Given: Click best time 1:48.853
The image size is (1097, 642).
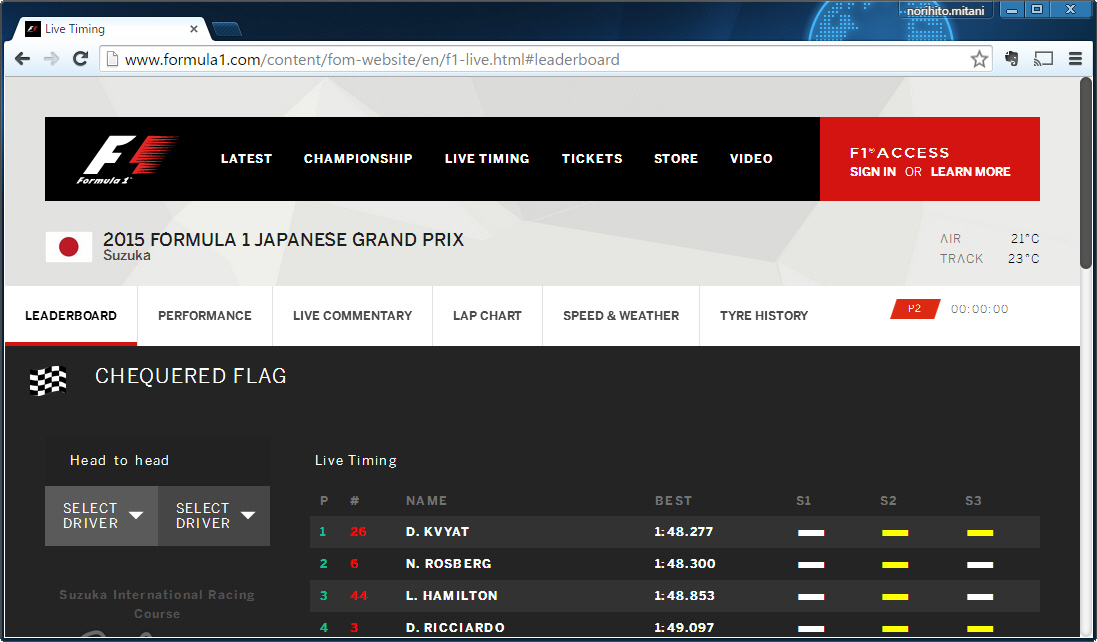Looking at the screenshot, I should (x=684, y=596).
